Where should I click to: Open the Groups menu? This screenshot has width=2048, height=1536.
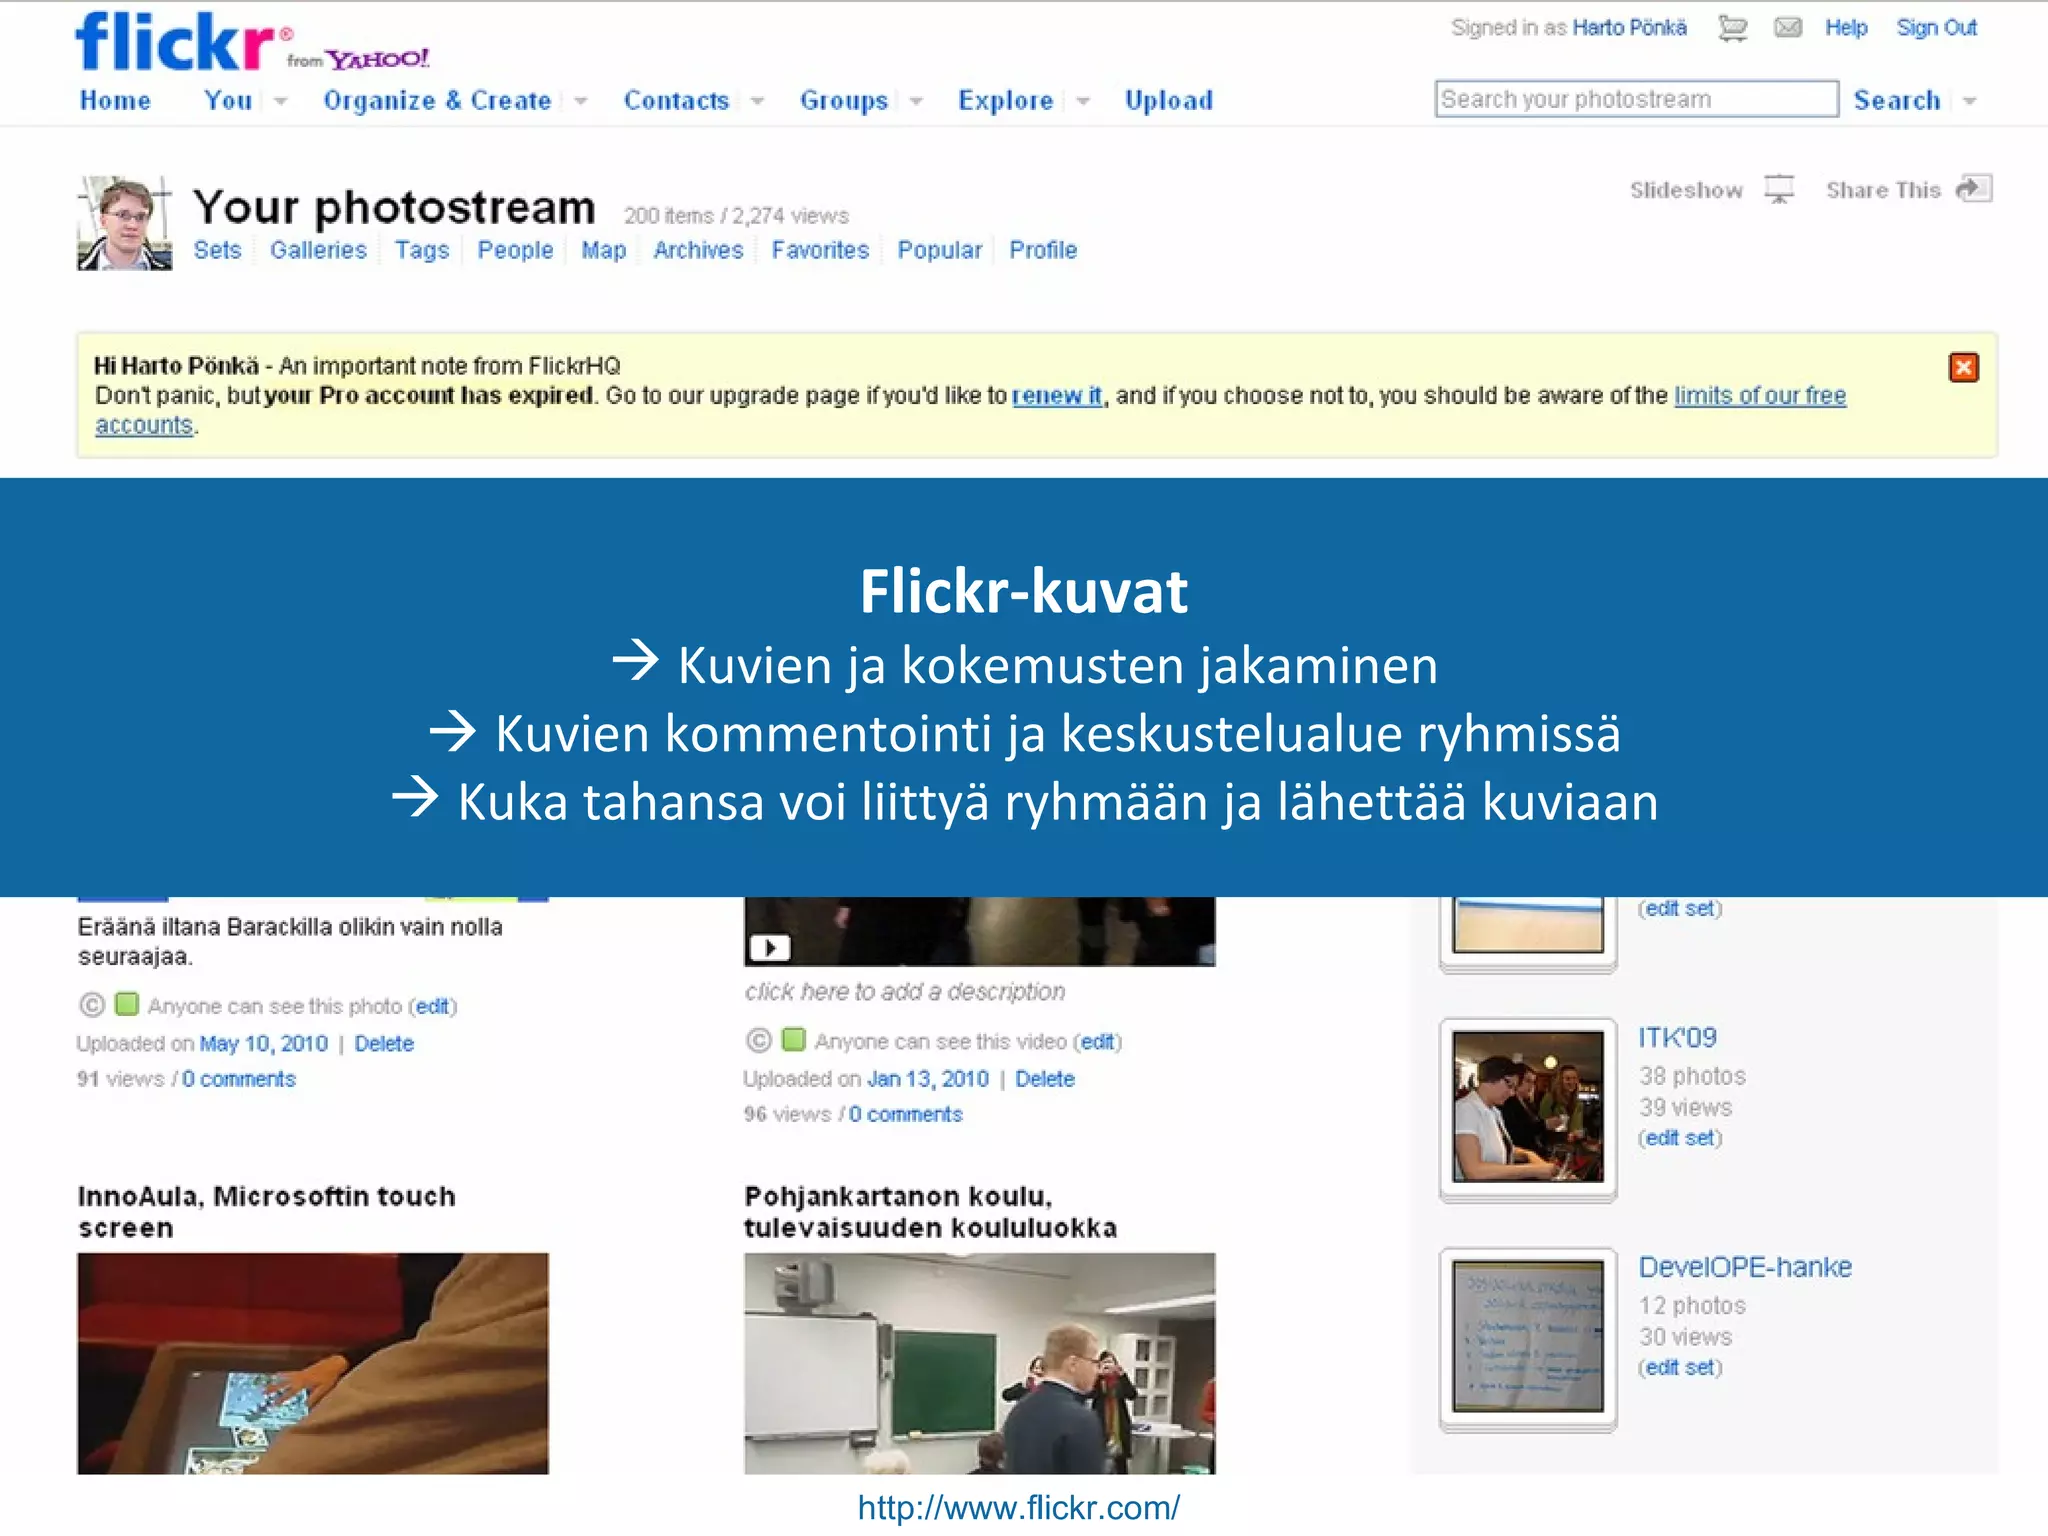coord(843,100)
